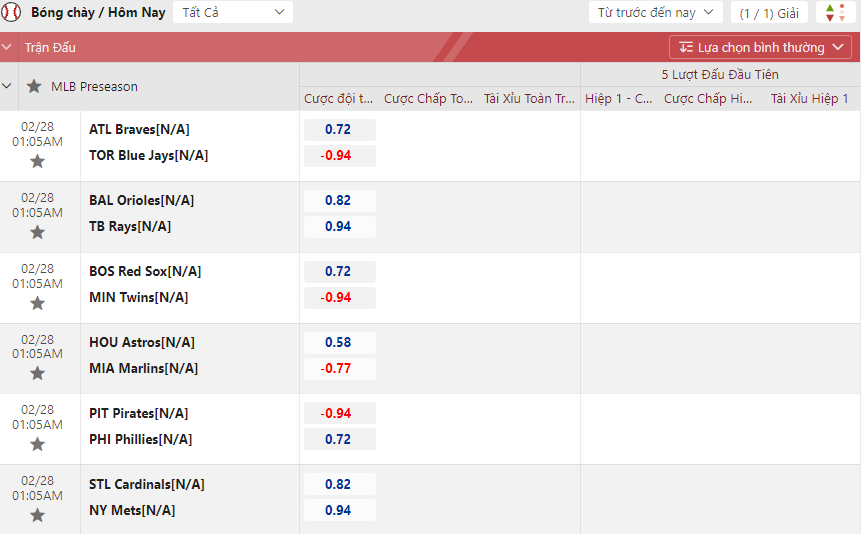
Task: Star the BOS Red Sox vs MIN Twins match
Action: coord(38,303)
